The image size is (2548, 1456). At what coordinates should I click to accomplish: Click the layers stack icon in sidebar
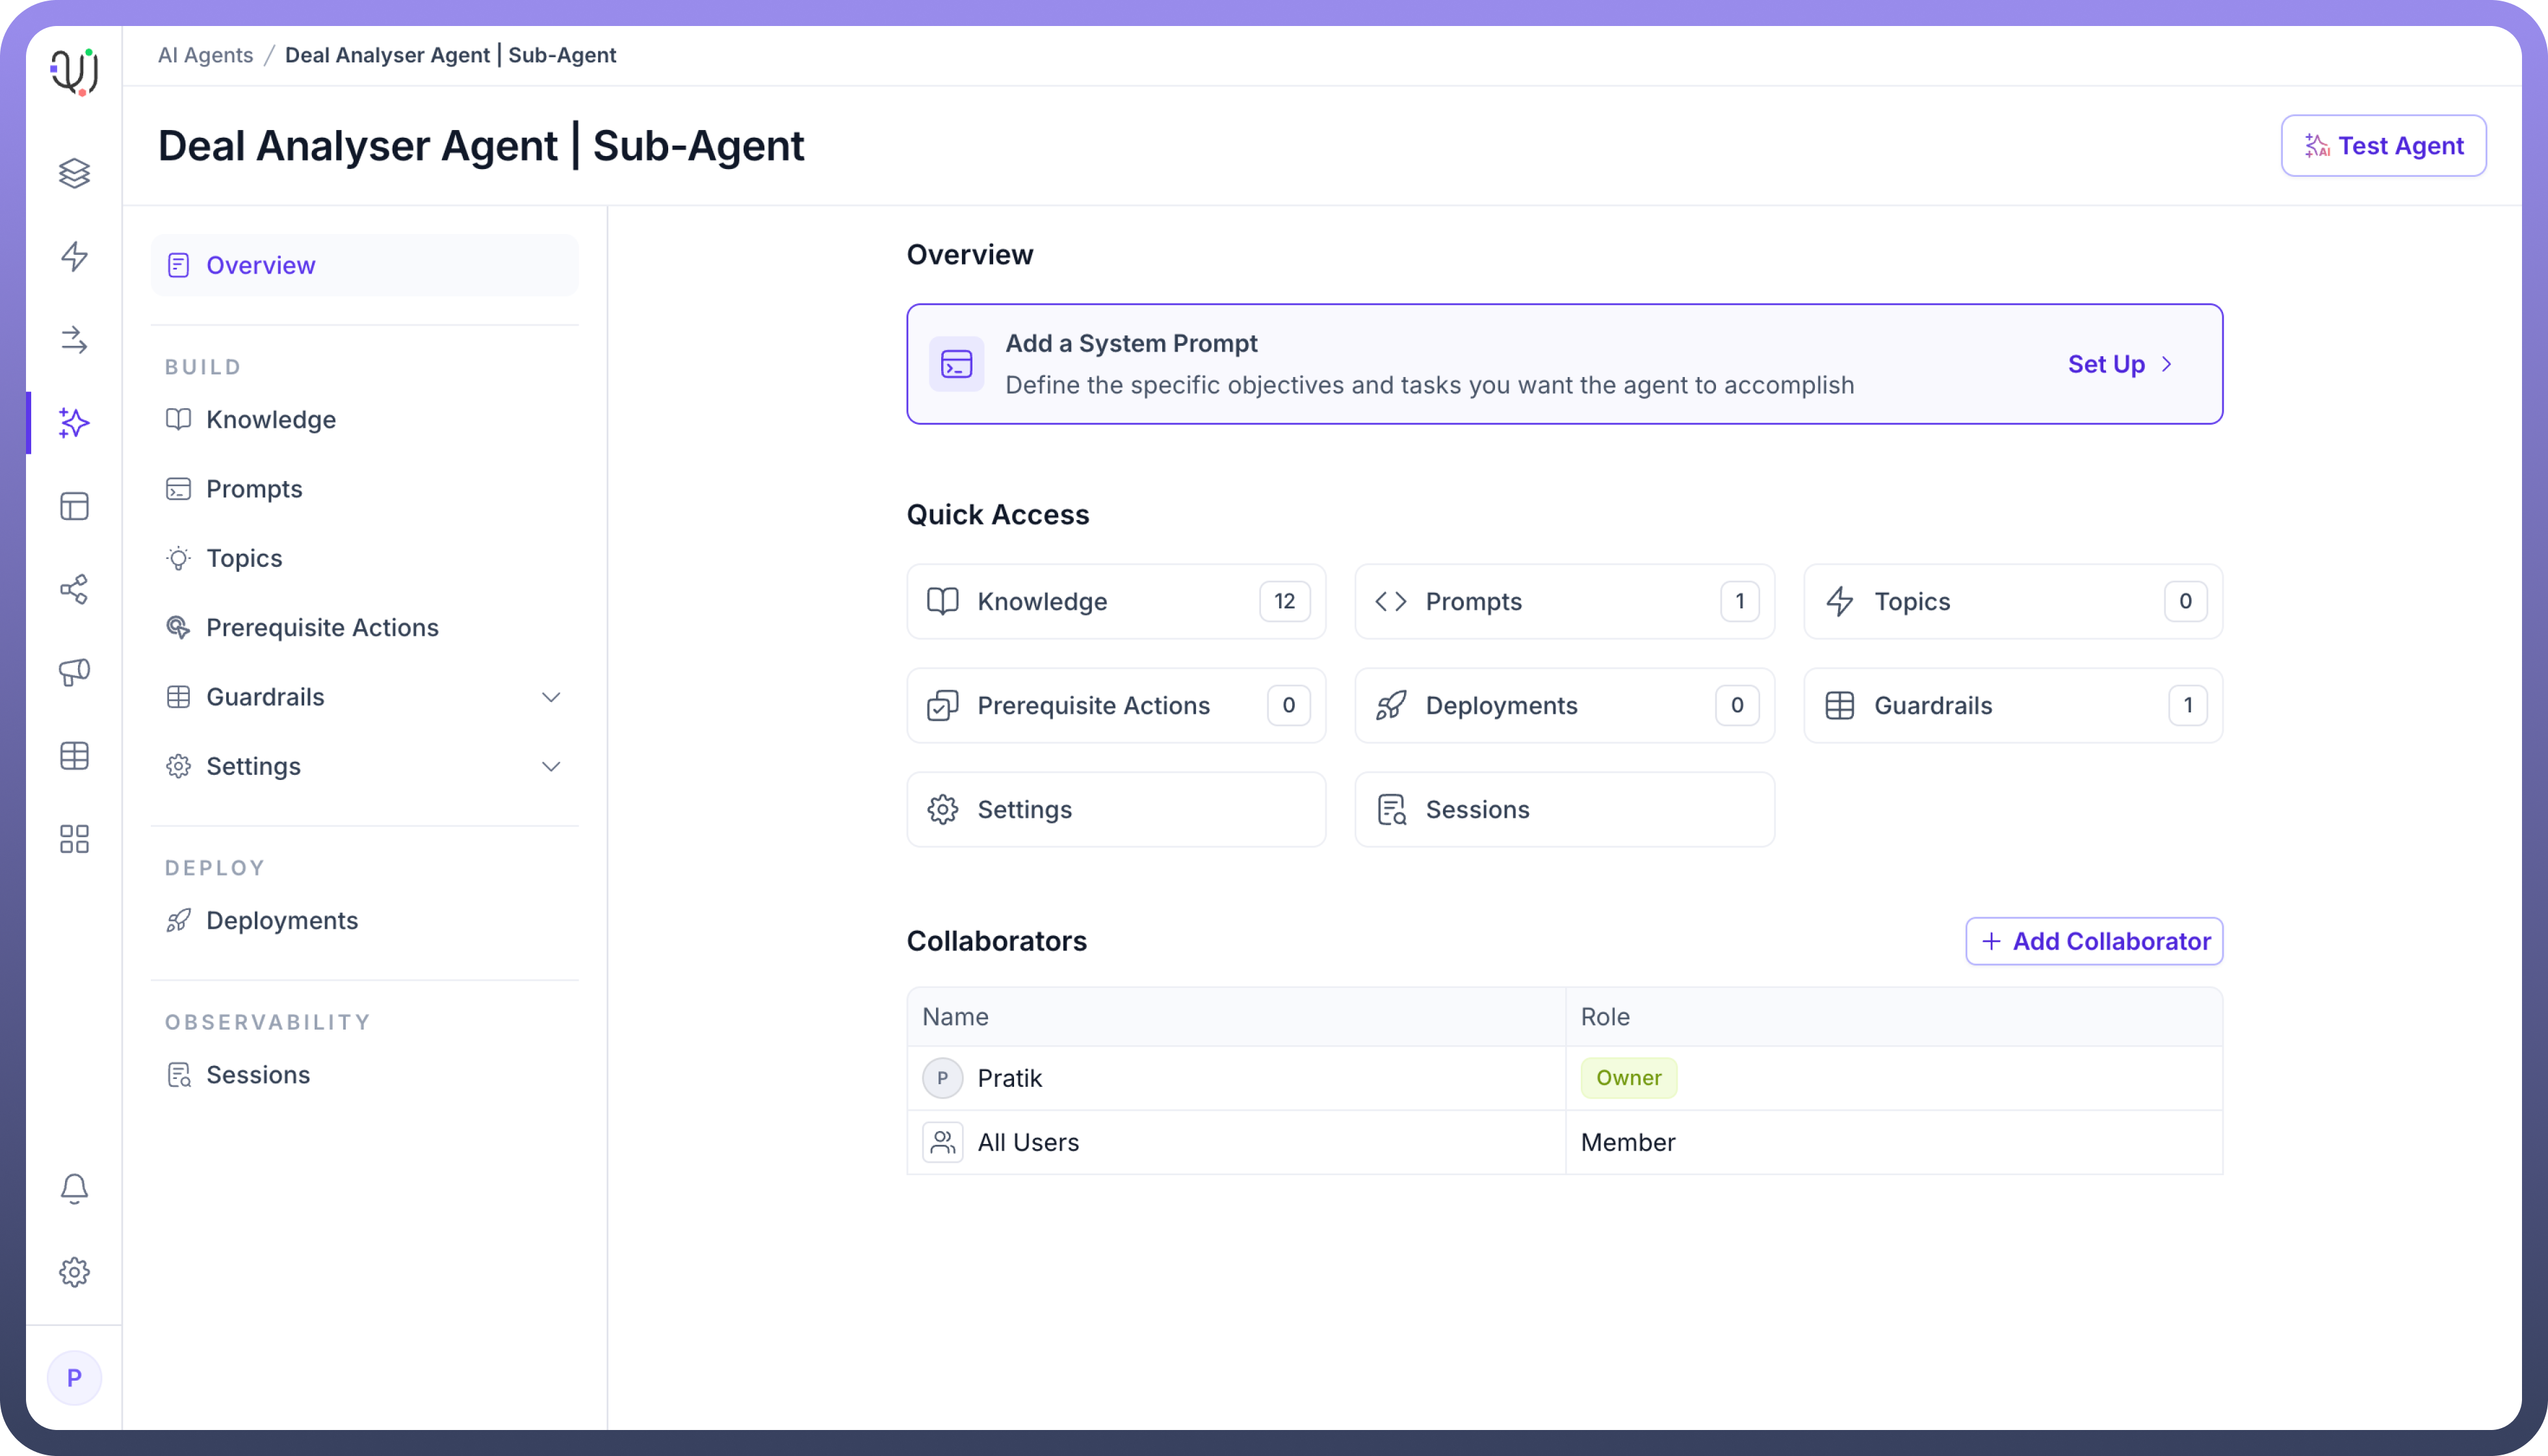coord(74,173)
